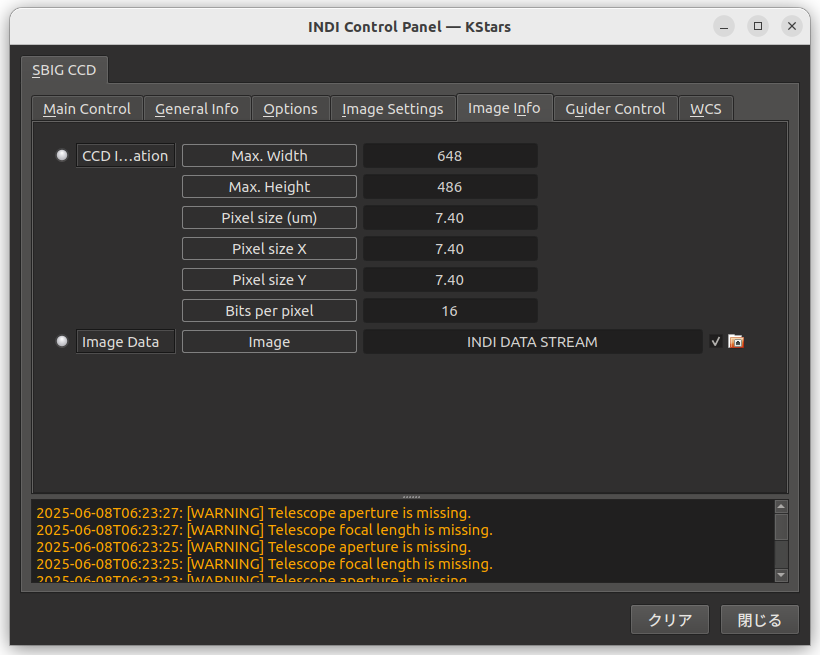Click the save image folder icon
Viewport: 820px width, 655px height.
click(x=736, y=342)
